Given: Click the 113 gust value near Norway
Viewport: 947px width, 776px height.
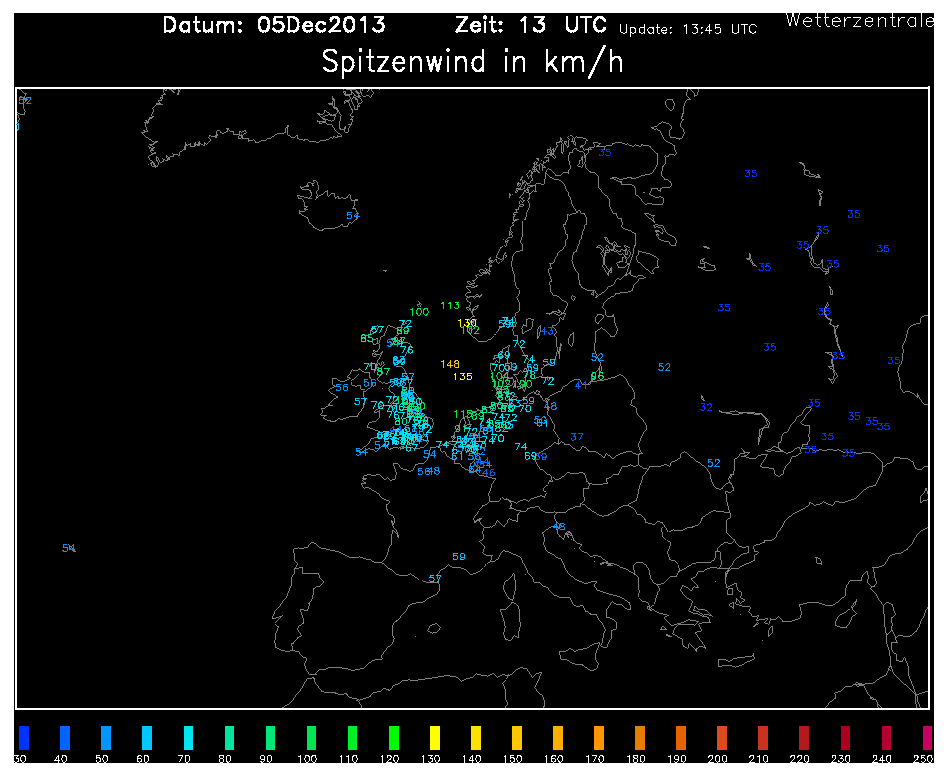Looking at the screenshot, I should [450, 306].
